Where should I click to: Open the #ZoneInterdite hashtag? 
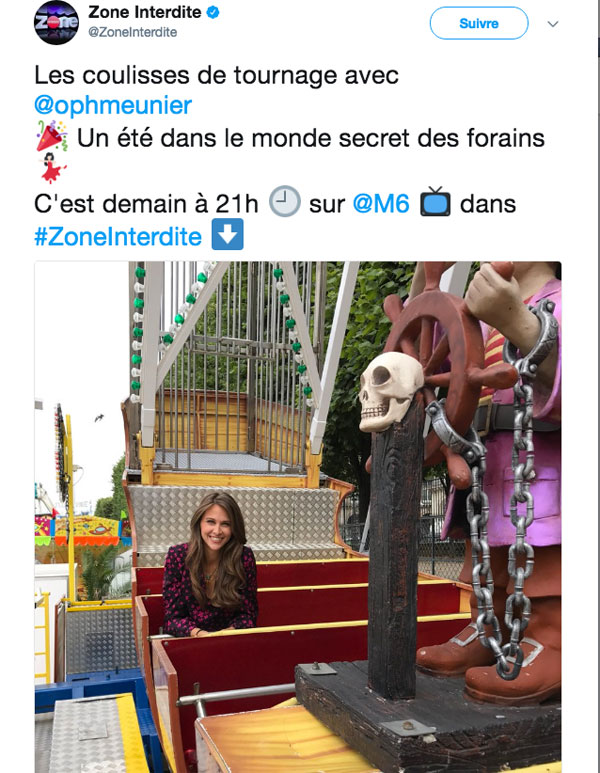118,236
